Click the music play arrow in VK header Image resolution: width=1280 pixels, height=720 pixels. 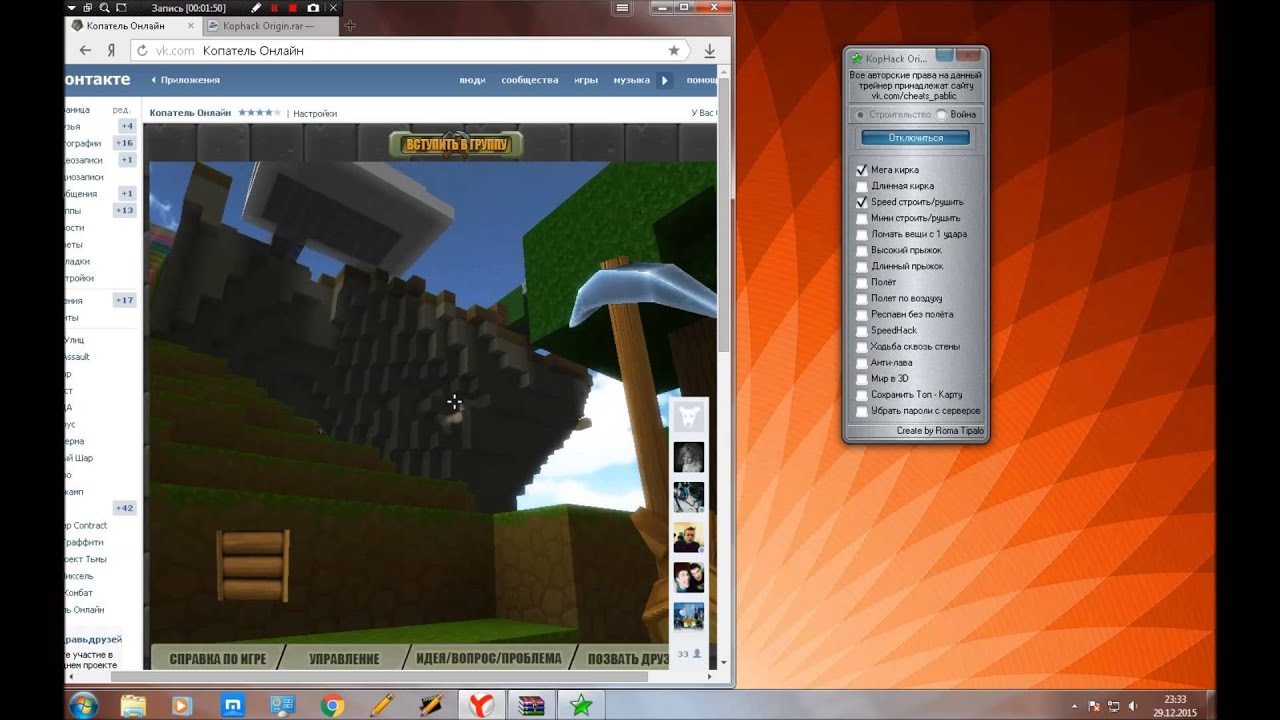665,80
